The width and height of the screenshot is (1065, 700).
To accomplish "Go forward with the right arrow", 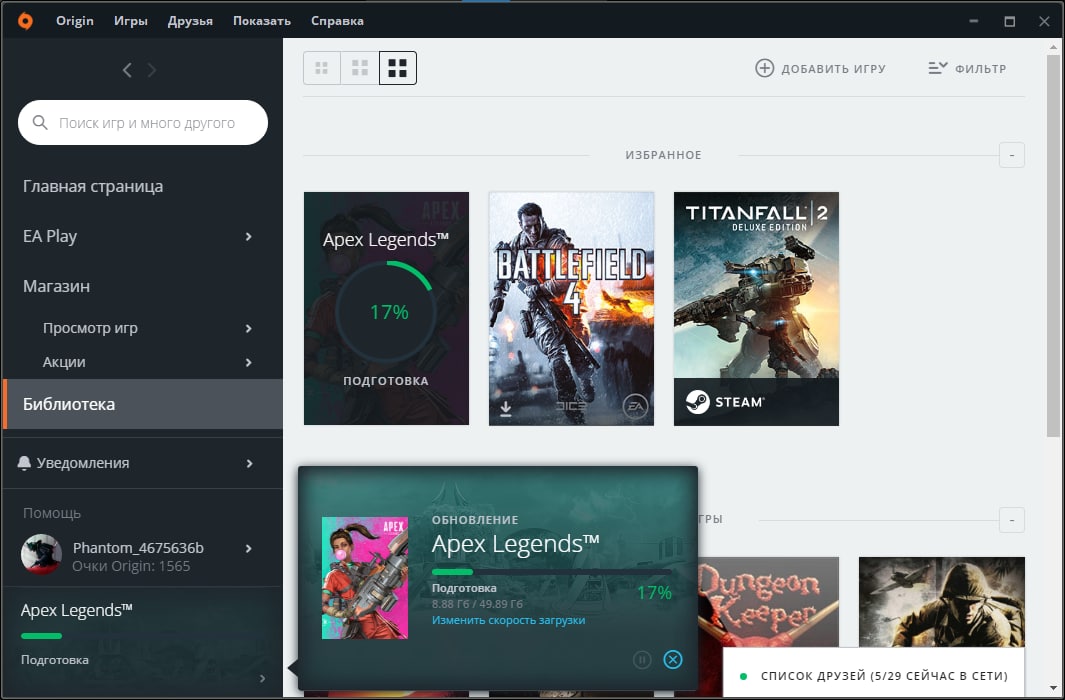I will (x=151, y=70).
